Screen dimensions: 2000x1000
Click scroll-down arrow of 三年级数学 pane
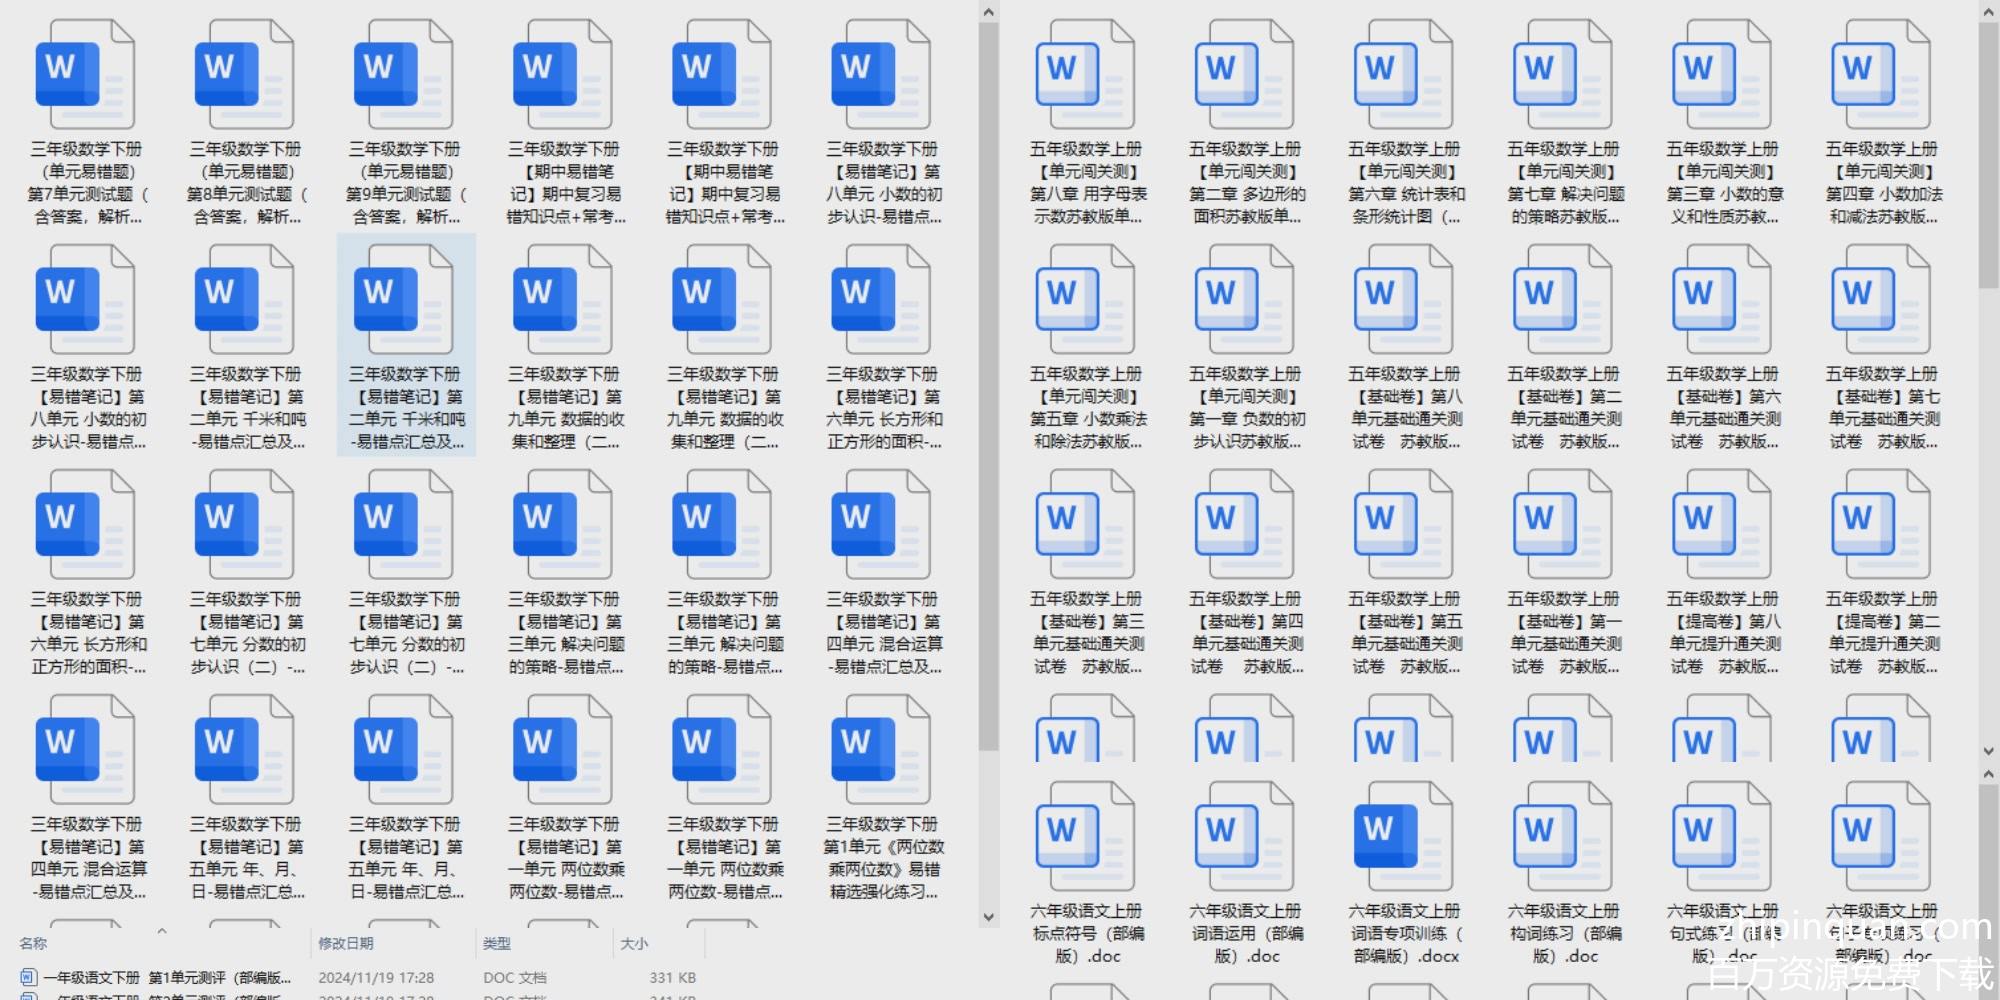(988, 916)
